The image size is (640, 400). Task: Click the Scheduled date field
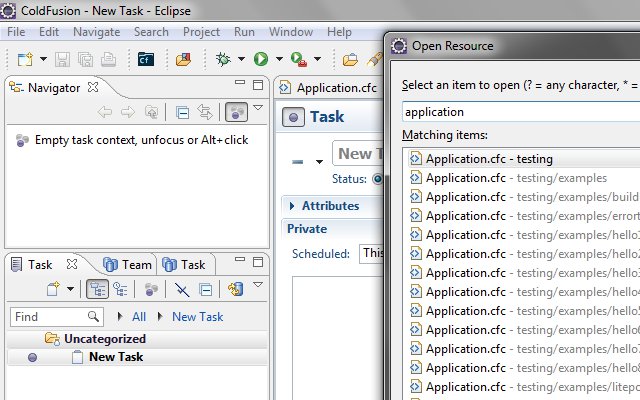[x=372, y=253]
